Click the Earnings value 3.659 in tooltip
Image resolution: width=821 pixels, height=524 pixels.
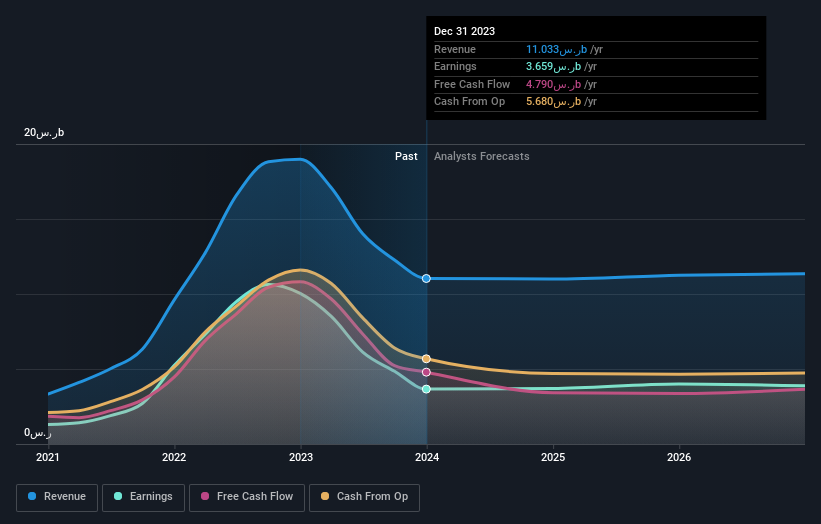tap(553, 66)
